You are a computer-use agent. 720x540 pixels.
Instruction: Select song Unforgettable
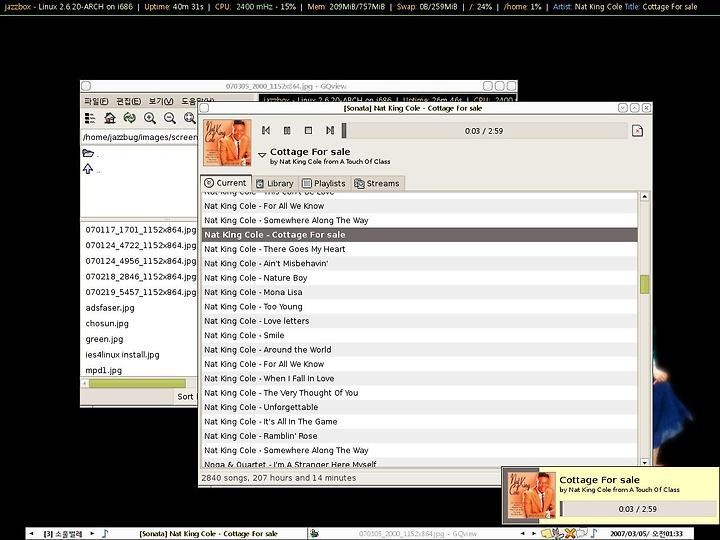point(419,407)
